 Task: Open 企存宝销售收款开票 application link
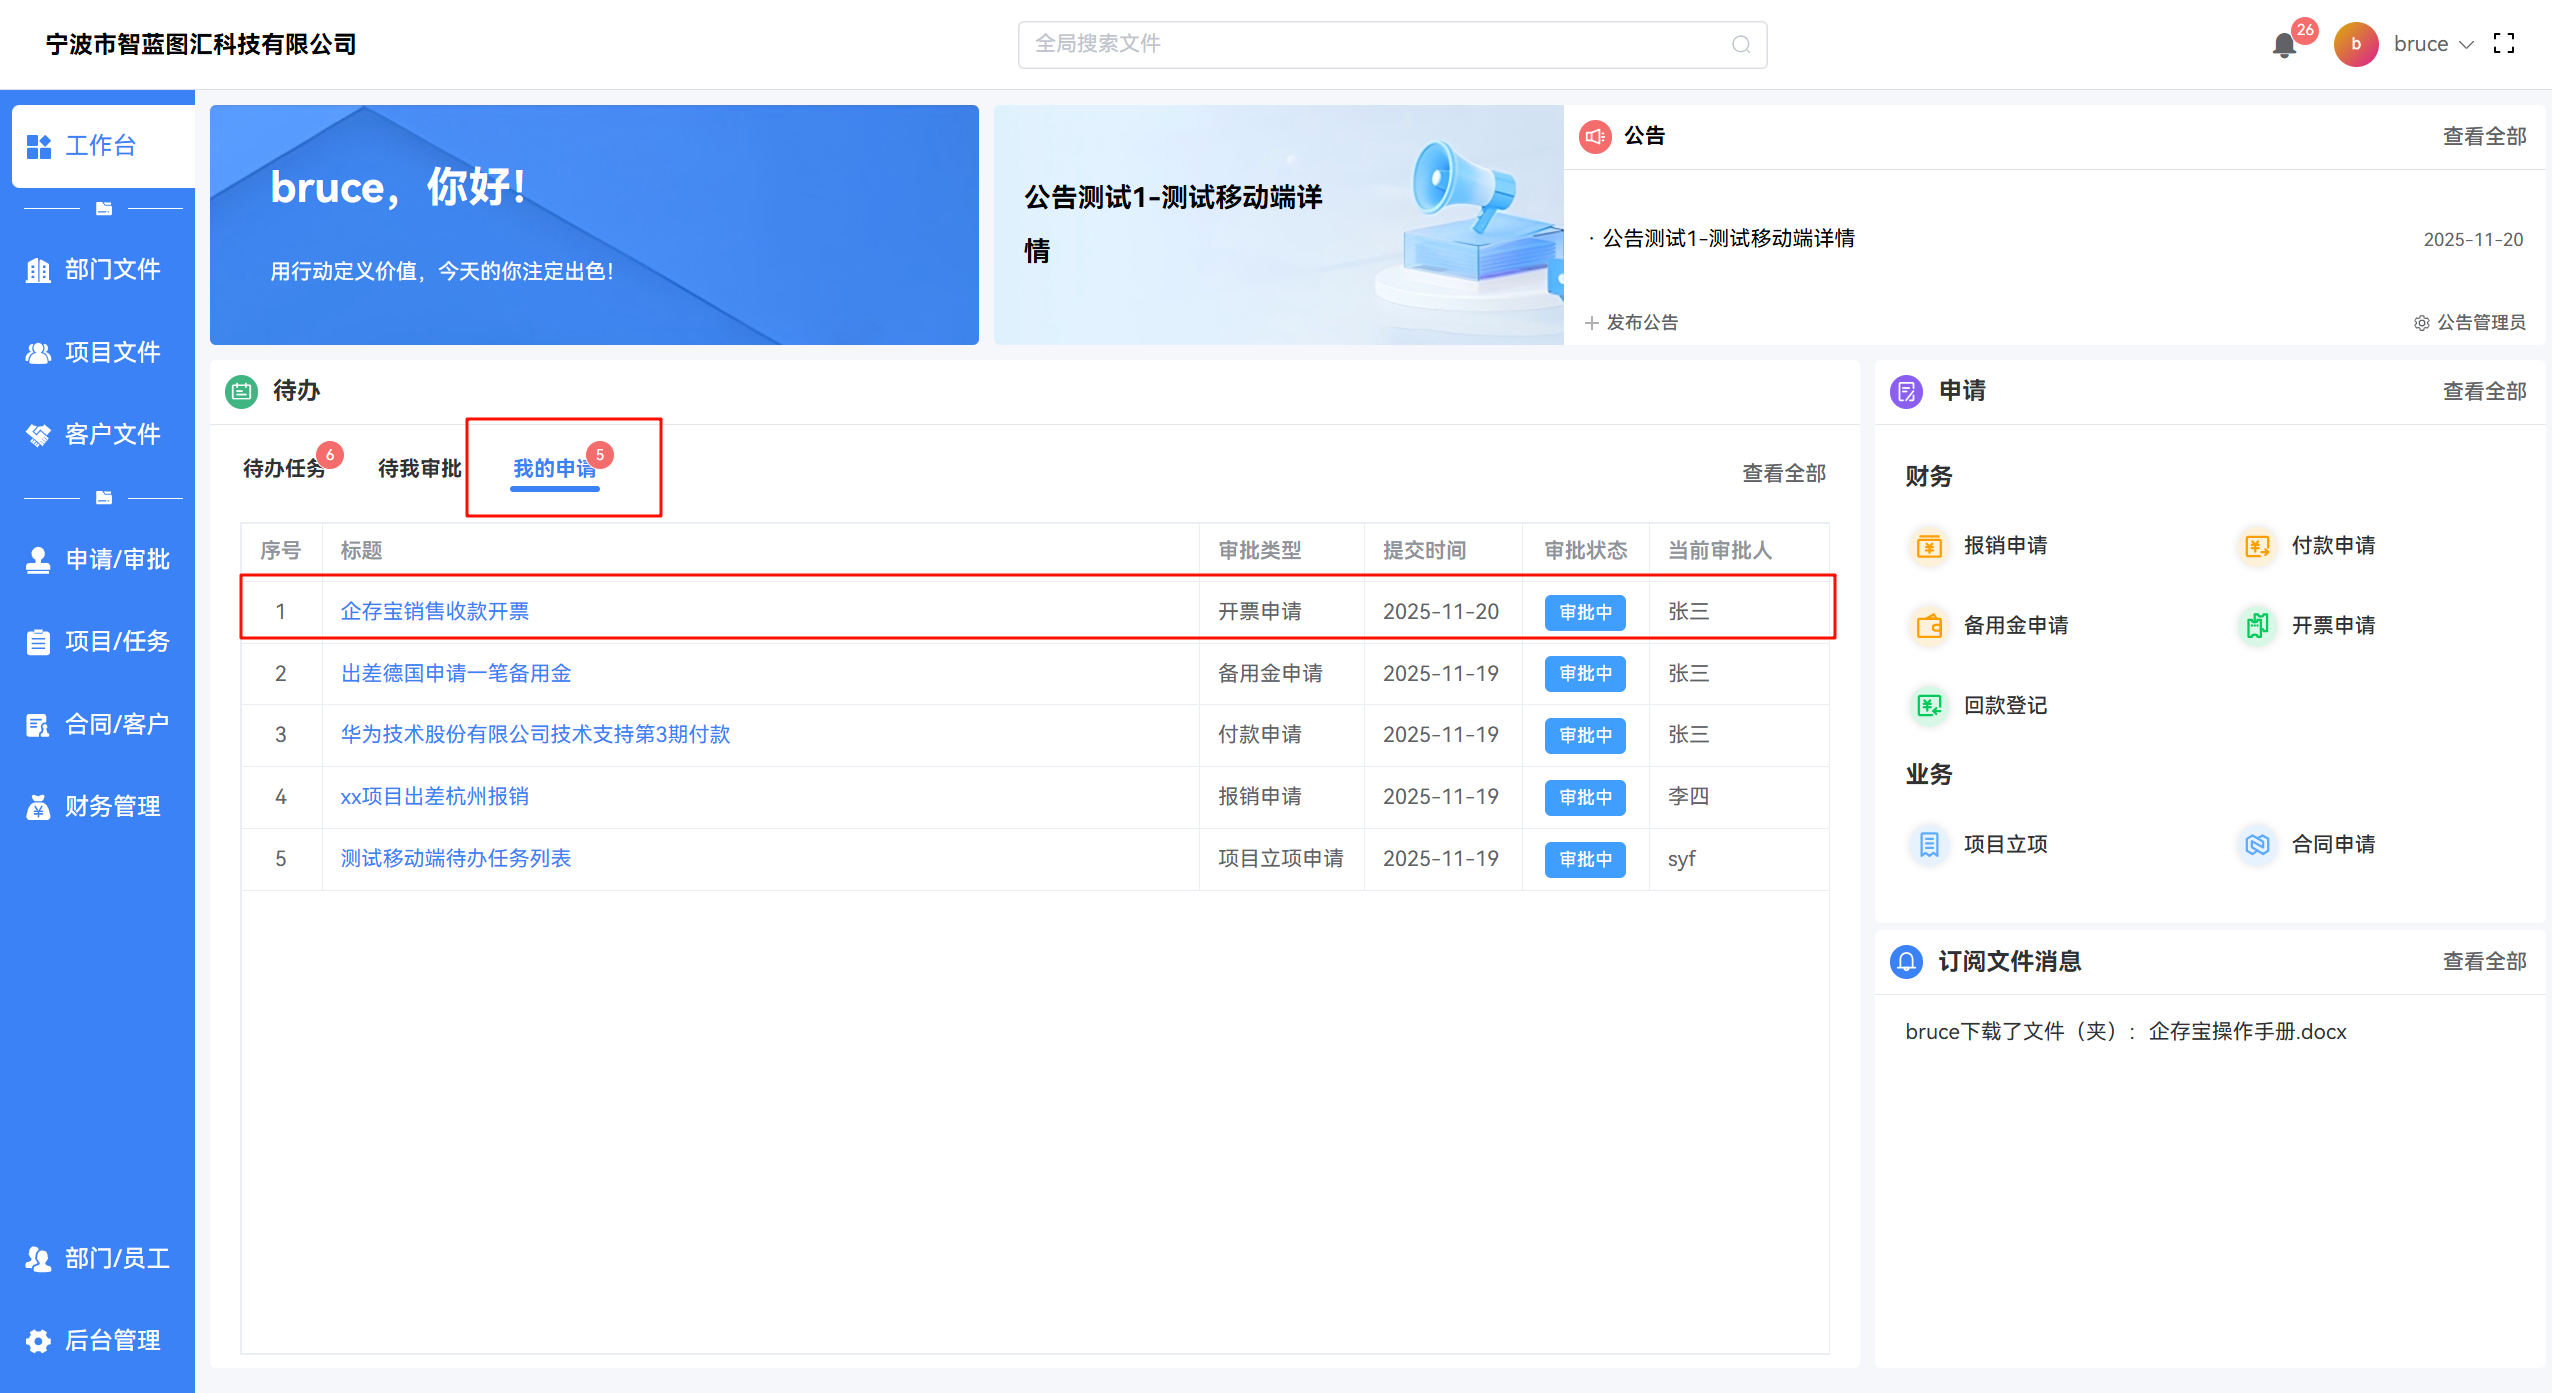tap(434, 612)
